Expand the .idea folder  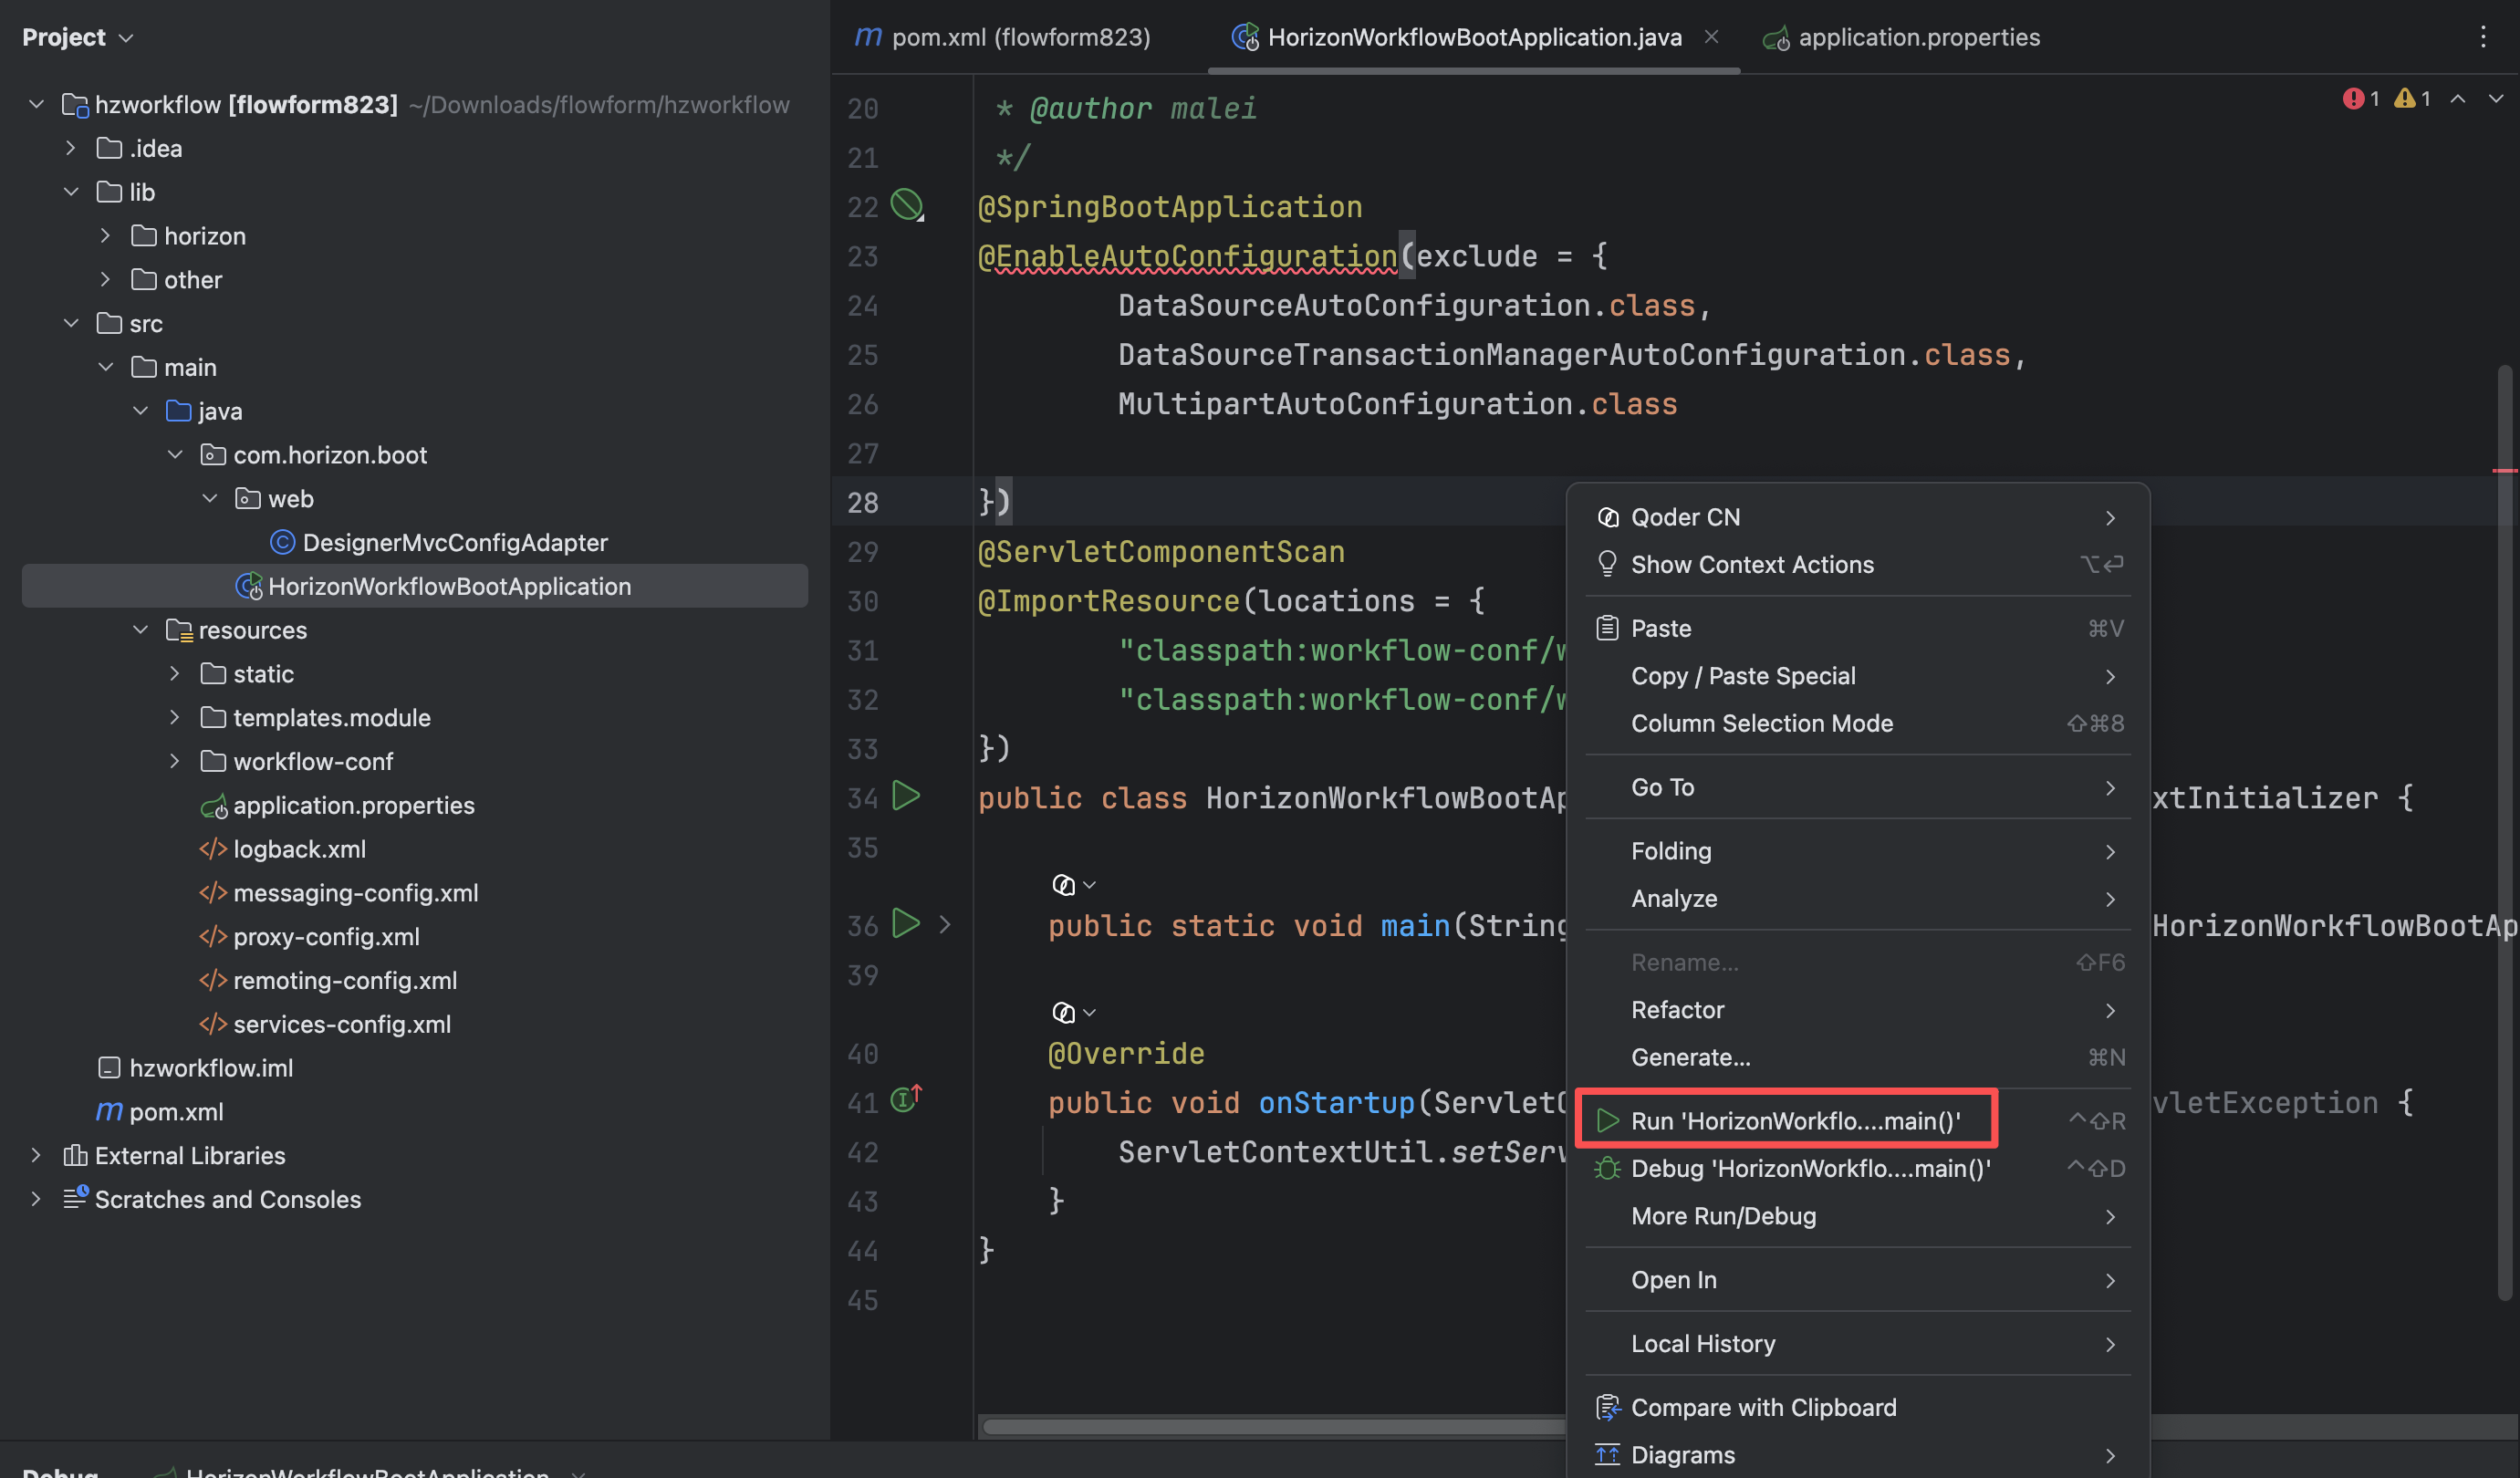[70, 148]
